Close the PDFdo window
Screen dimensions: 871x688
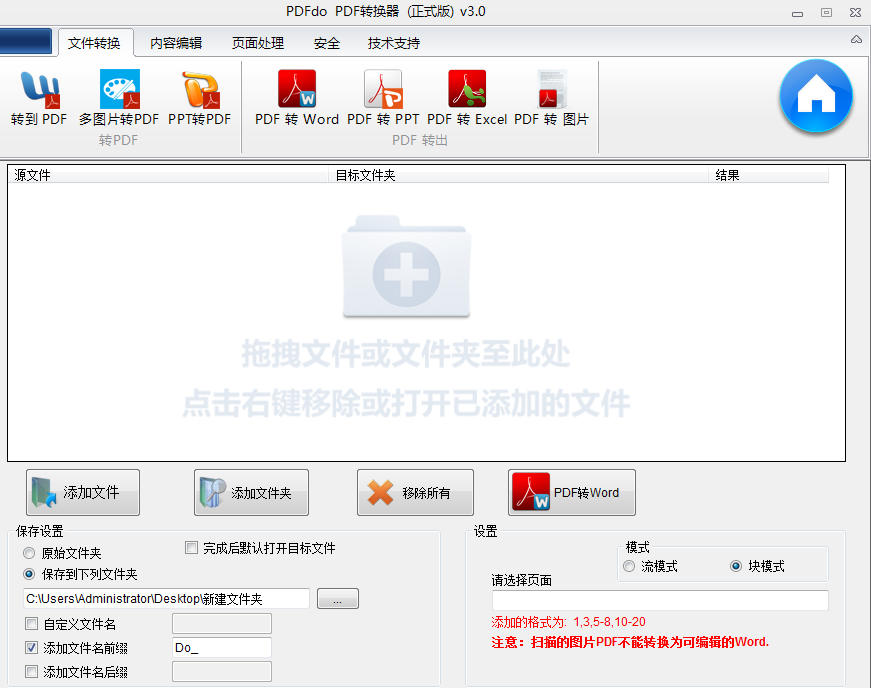855,12
